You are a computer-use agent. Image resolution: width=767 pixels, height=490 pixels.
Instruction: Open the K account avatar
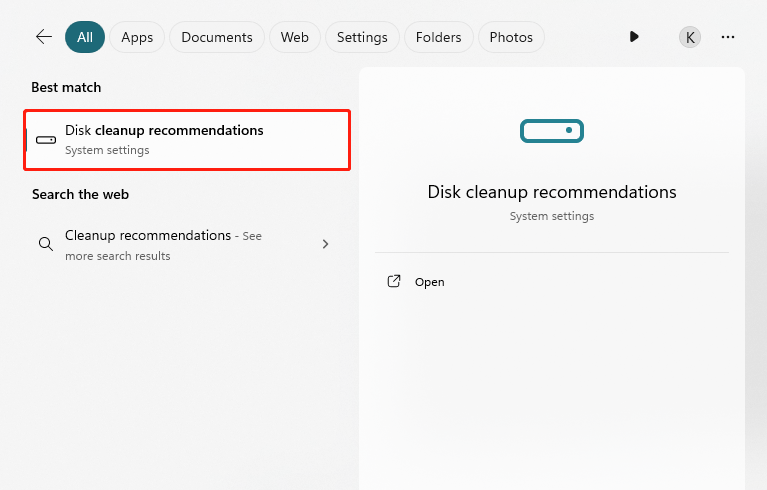tap(690, 37)
